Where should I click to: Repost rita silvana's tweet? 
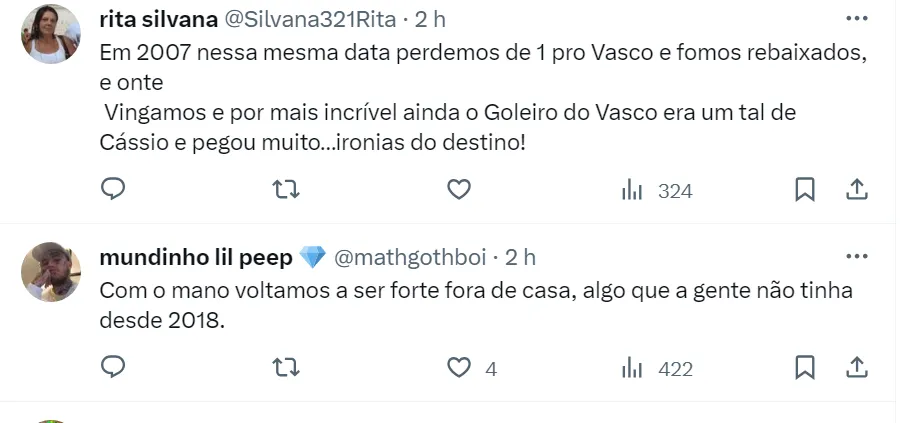click(x=286, y=189)
